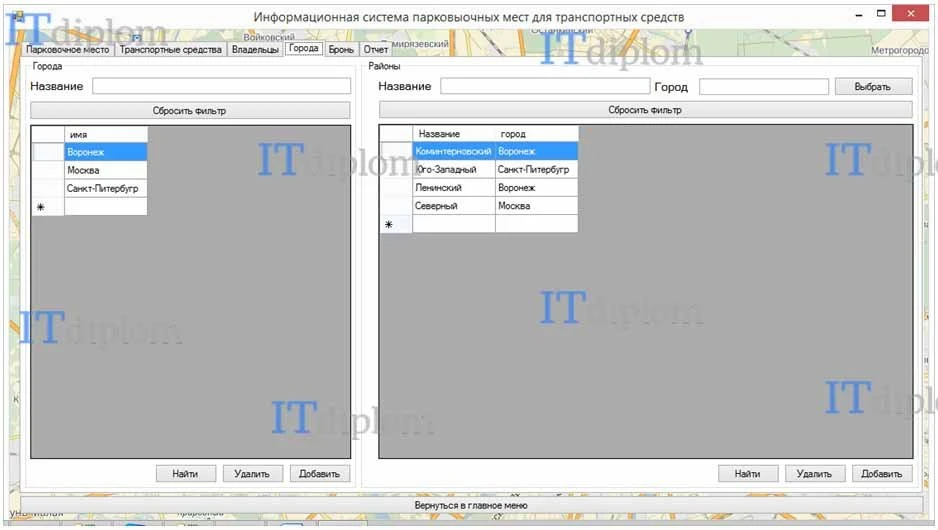
Task: Select the Ленинский district cell
Action: coord(453,187)
